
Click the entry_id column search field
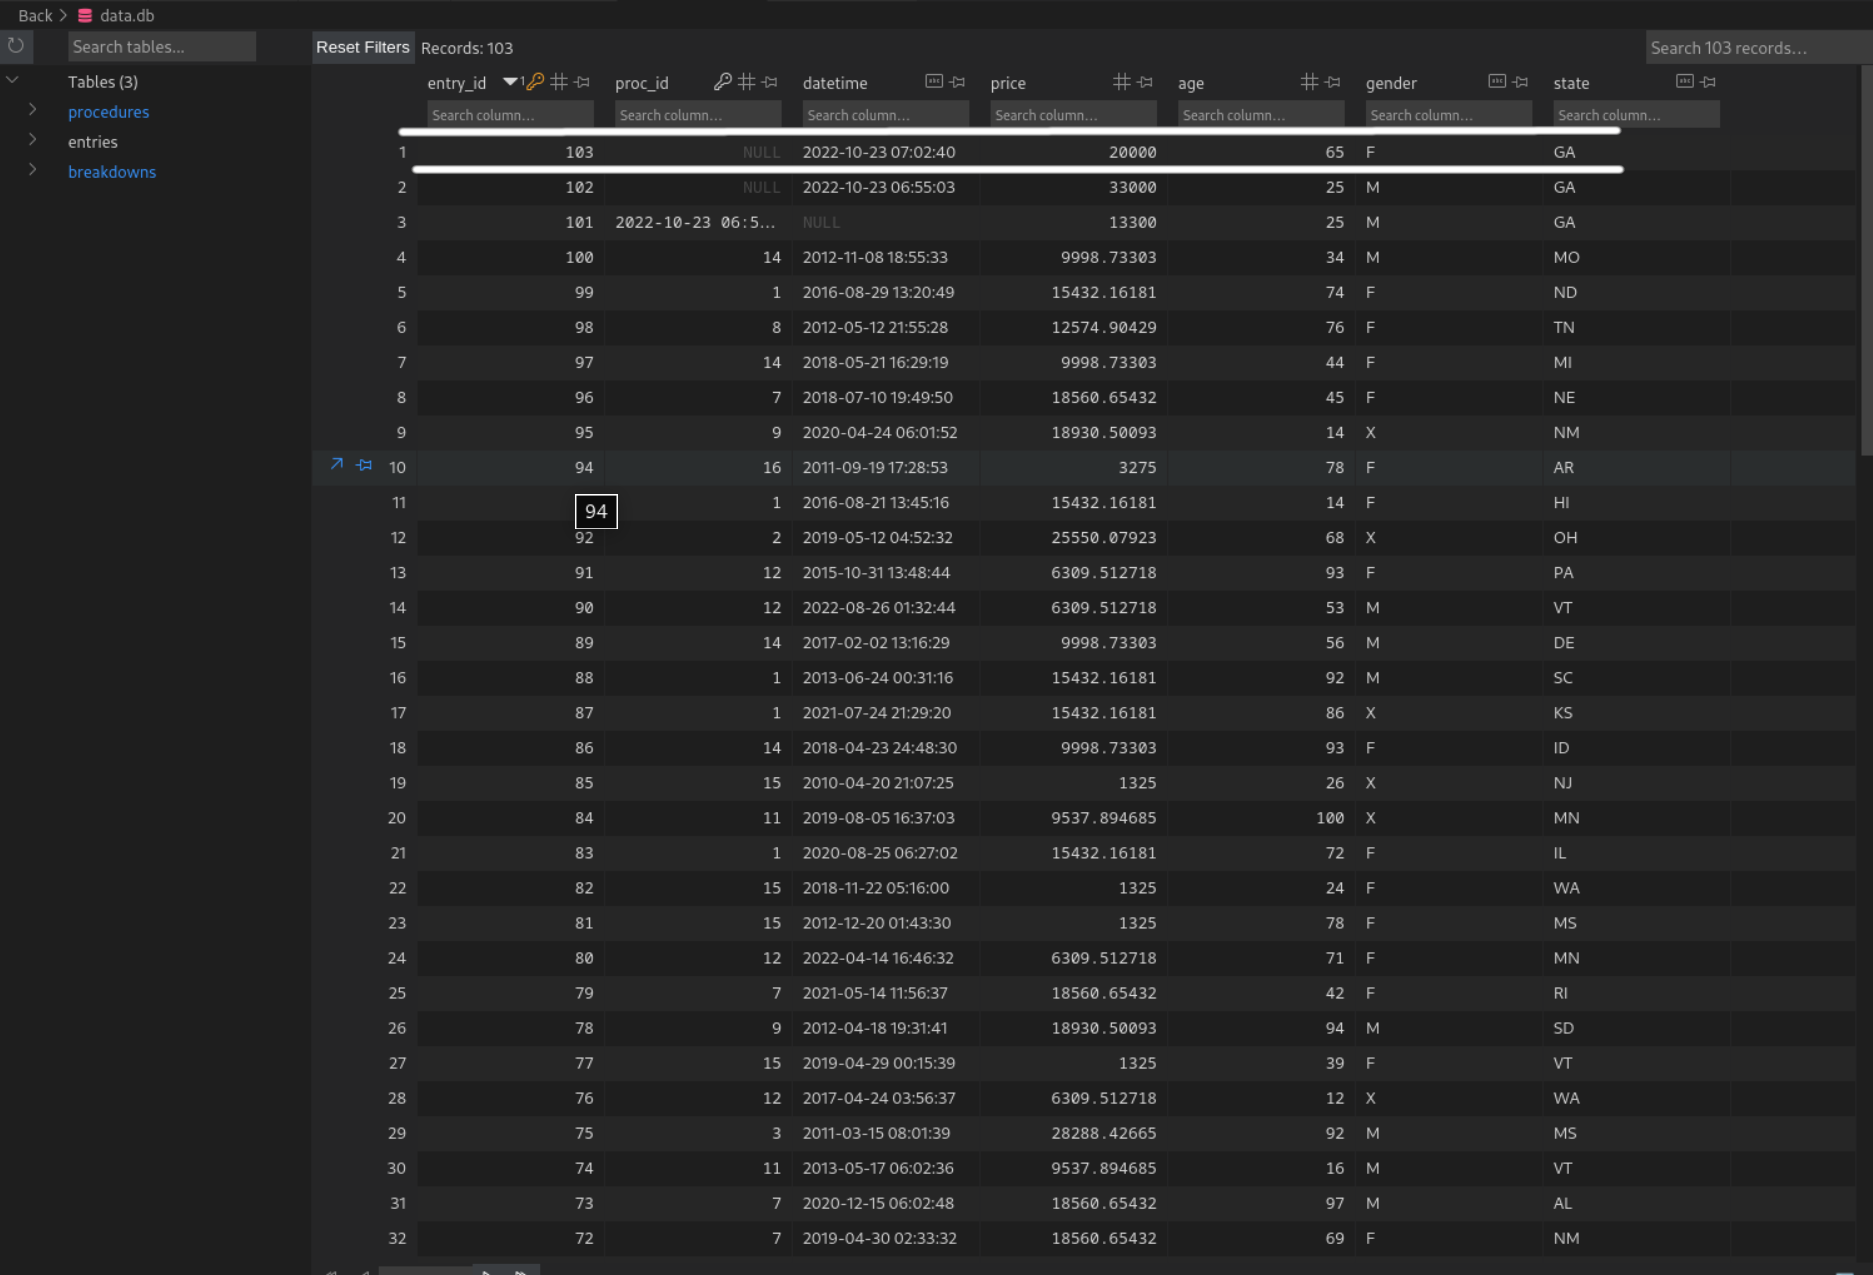coord(510,115)
